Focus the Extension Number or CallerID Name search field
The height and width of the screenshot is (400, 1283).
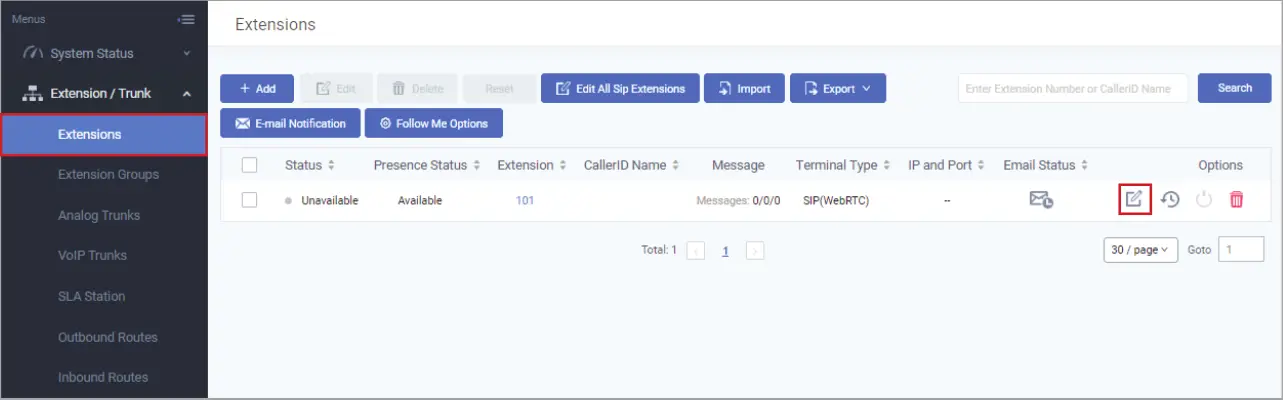click(1073, 88)
